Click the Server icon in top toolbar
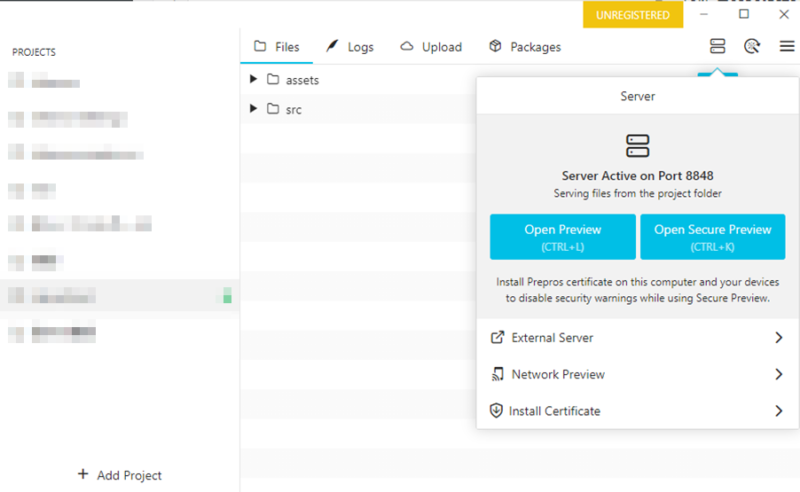 tap(717, 46)
